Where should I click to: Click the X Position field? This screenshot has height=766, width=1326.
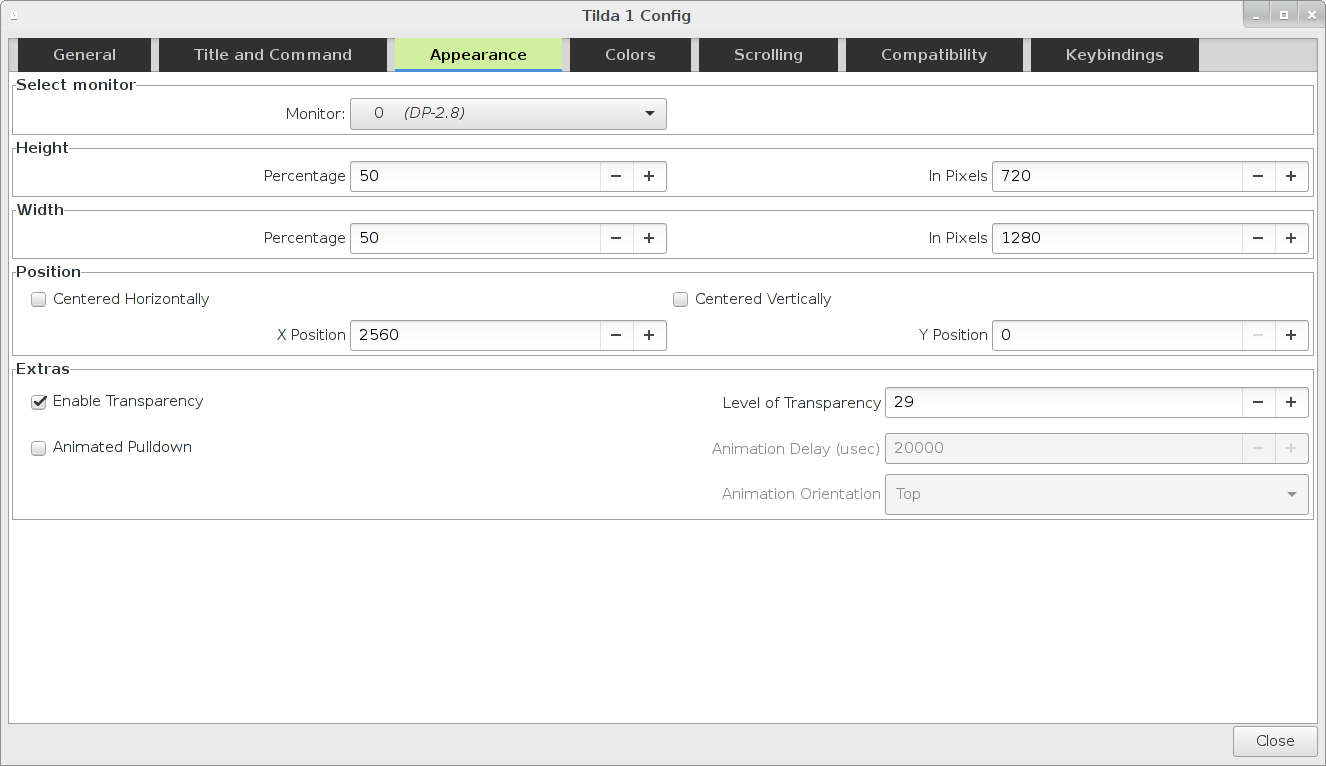pyautogui.click(x=475, y=335)
